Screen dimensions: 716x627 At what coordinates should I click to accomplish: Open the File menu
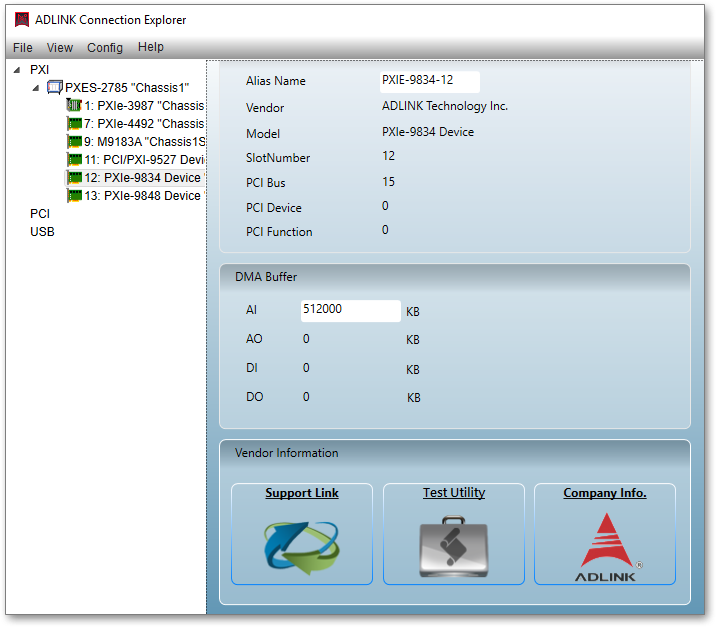click(x=23, y=47)
